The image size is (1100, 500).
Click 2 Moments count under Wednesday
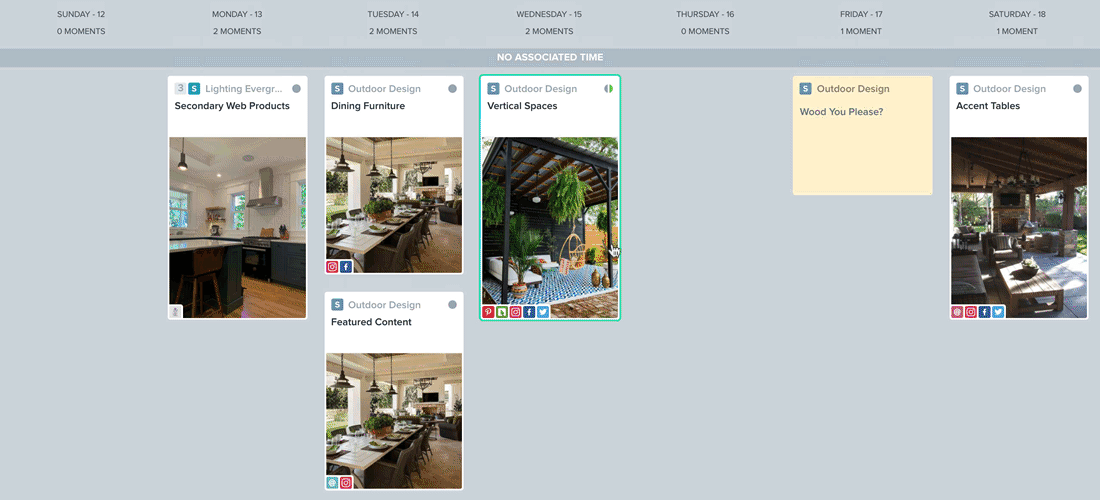coord(549,32)
